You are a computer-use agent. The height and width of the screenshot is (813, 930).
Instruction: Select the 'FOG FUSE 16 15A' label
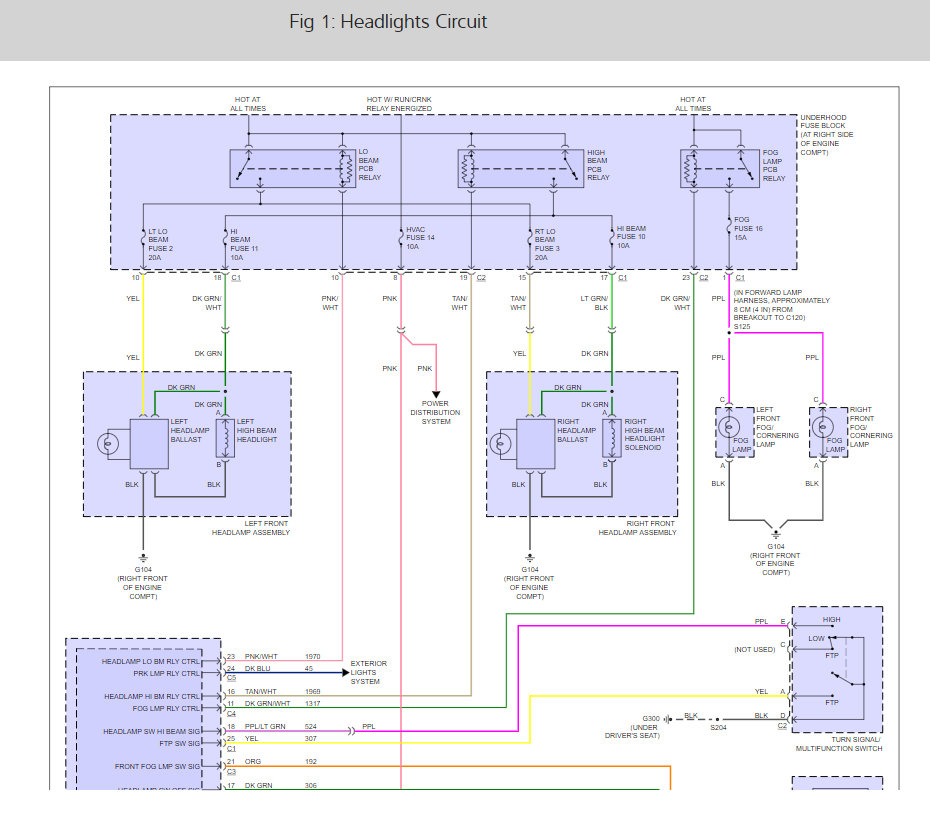(749, 228)
